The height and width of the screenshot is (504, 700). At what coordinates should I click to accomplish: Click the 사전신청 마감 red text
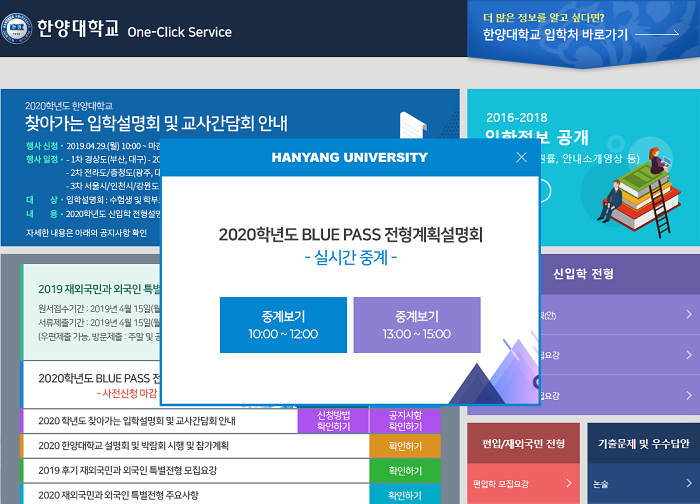point(127,393)
